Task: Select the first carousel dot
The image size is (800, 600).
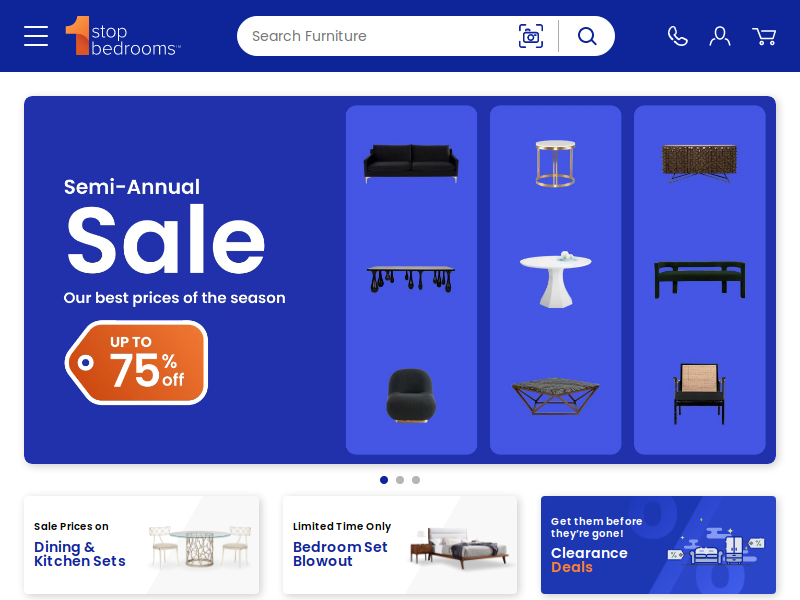Action: [x=384, y=480]
